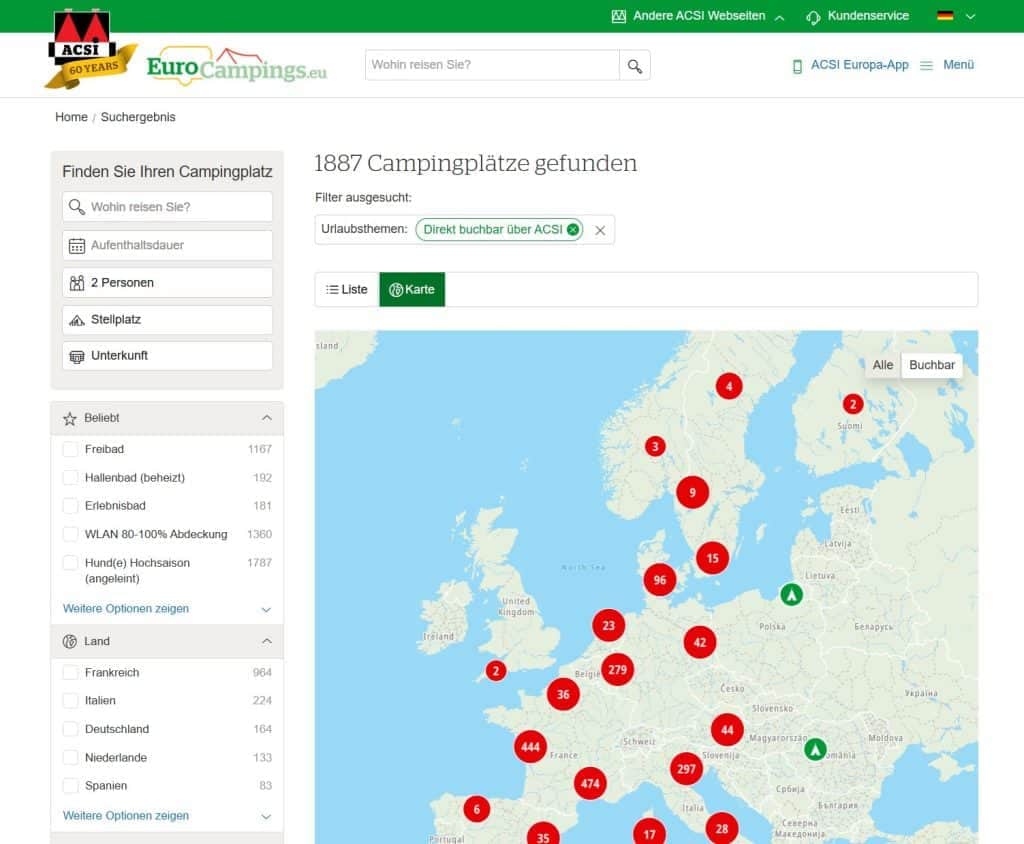Screen dimensions: 1024x844
Task: Select the Alle map toggle
Action: (x=883, y=365)
